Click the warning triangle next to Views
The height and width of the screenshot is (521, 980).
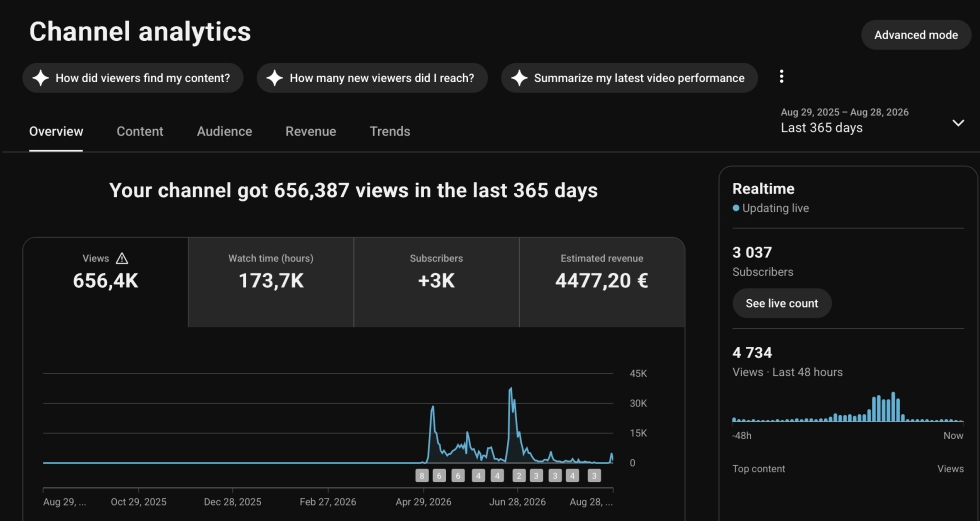point(122,259)
